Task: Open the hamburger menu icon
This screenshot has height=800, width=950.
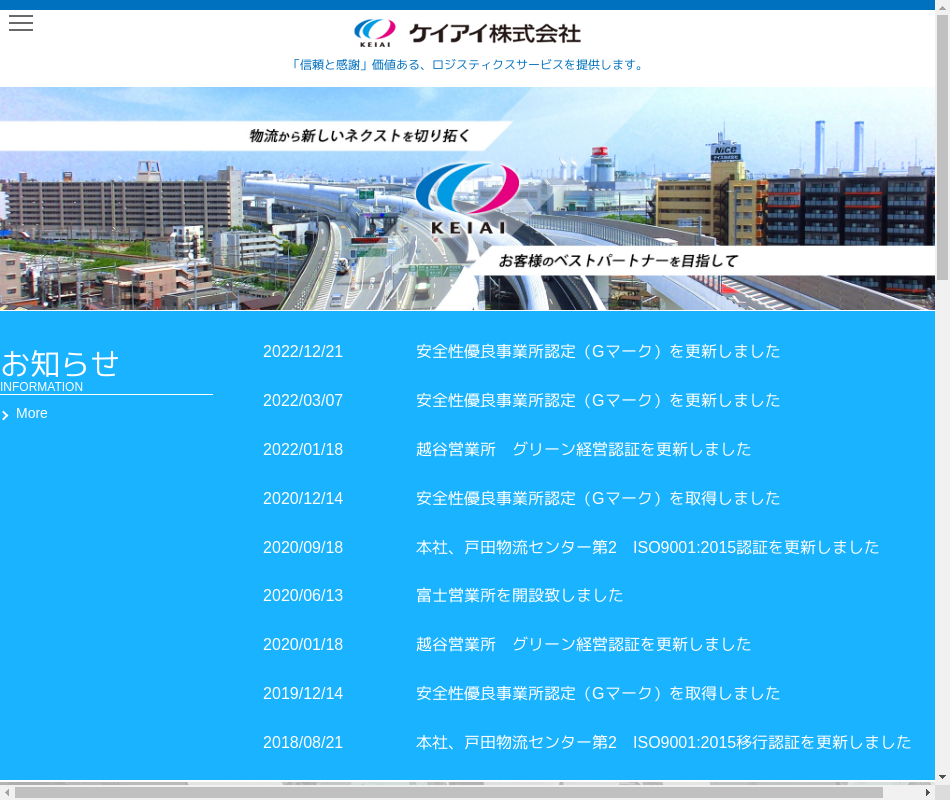Action: [21, 23]
